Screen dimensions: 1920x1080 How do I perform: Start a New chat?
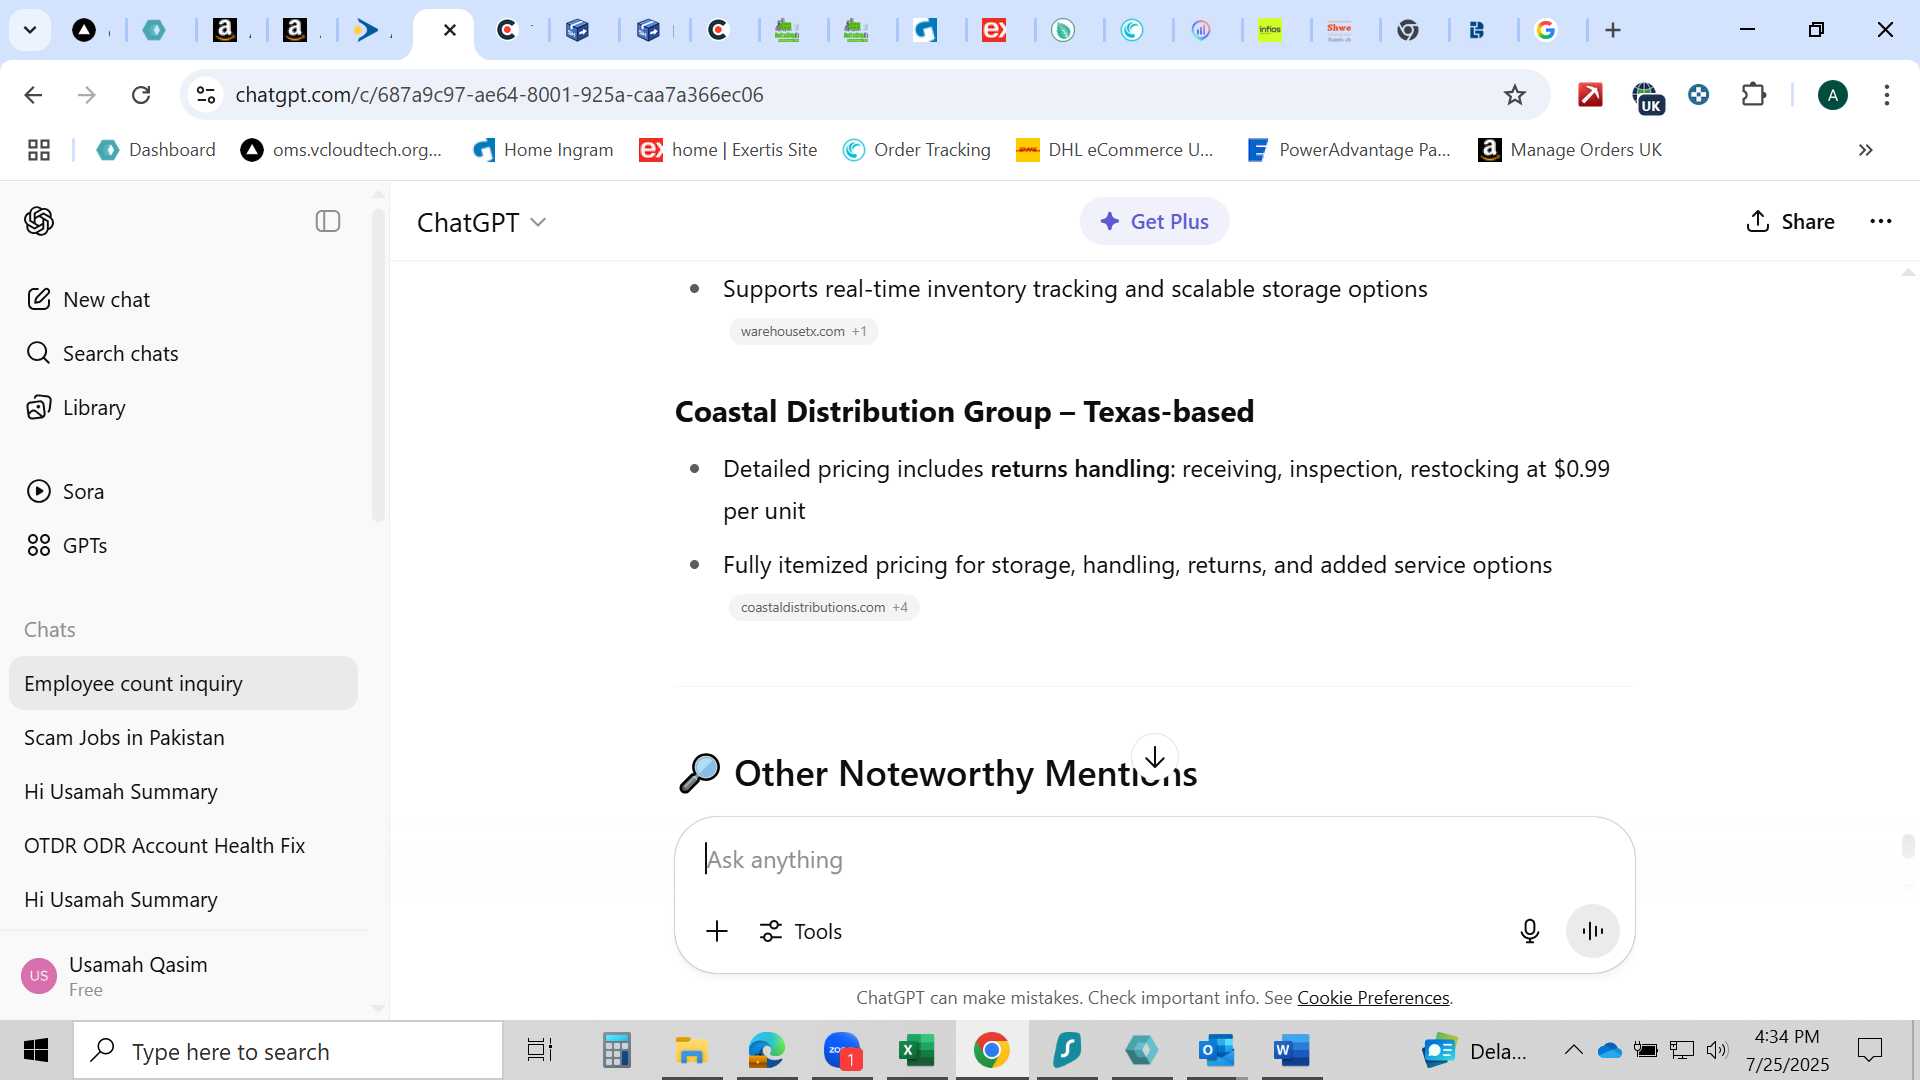coord(88,299)
